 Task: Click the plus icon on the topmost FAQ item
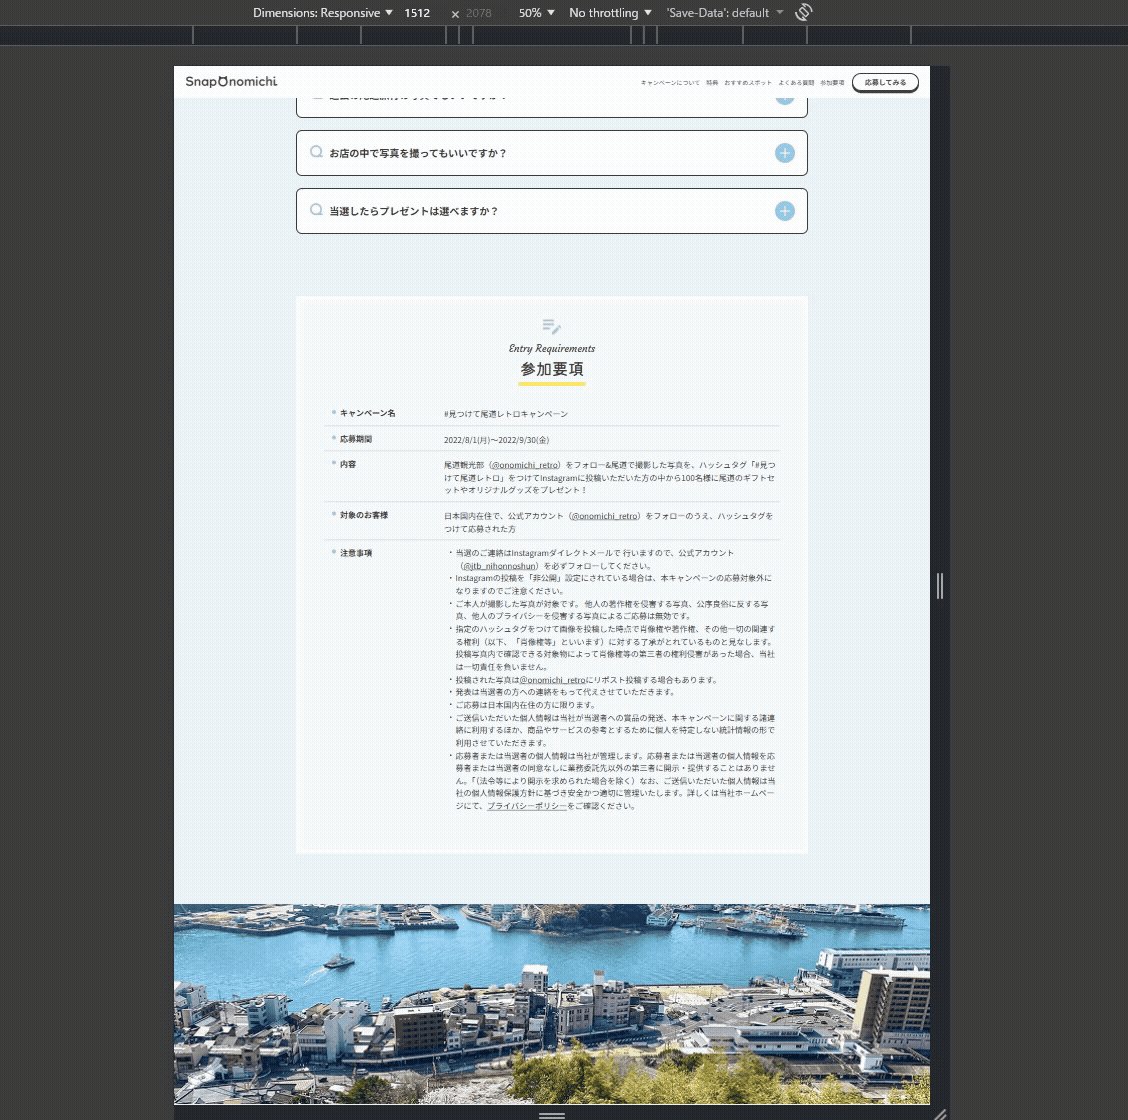point(784,95)
